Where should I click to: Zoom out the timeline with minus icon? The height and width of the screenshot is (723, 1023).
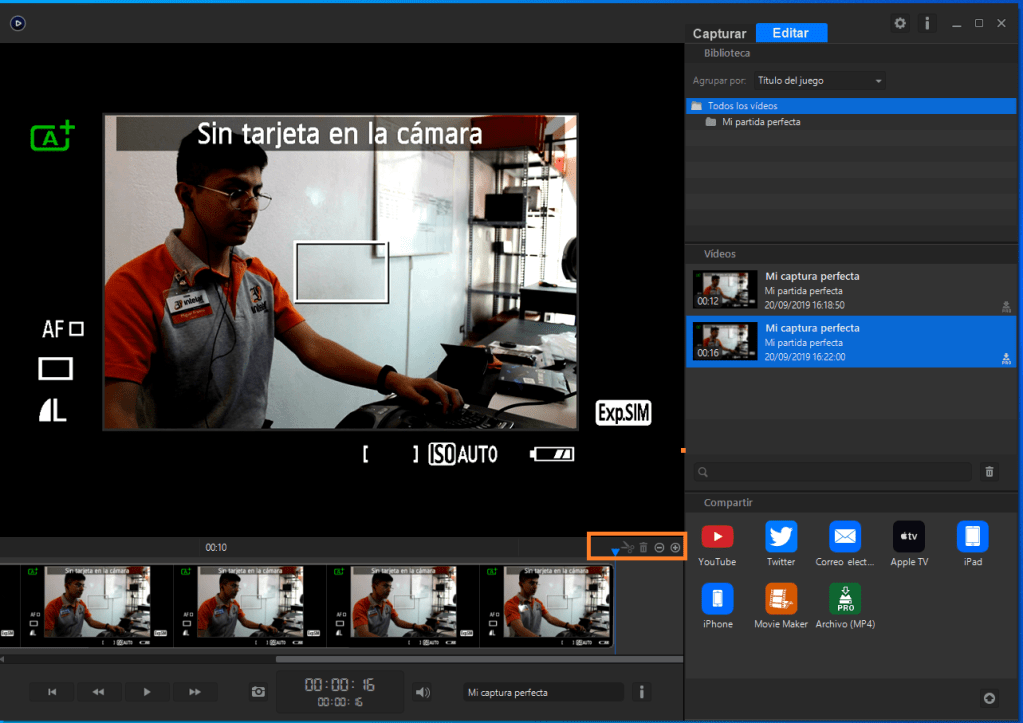coord(659,547)
